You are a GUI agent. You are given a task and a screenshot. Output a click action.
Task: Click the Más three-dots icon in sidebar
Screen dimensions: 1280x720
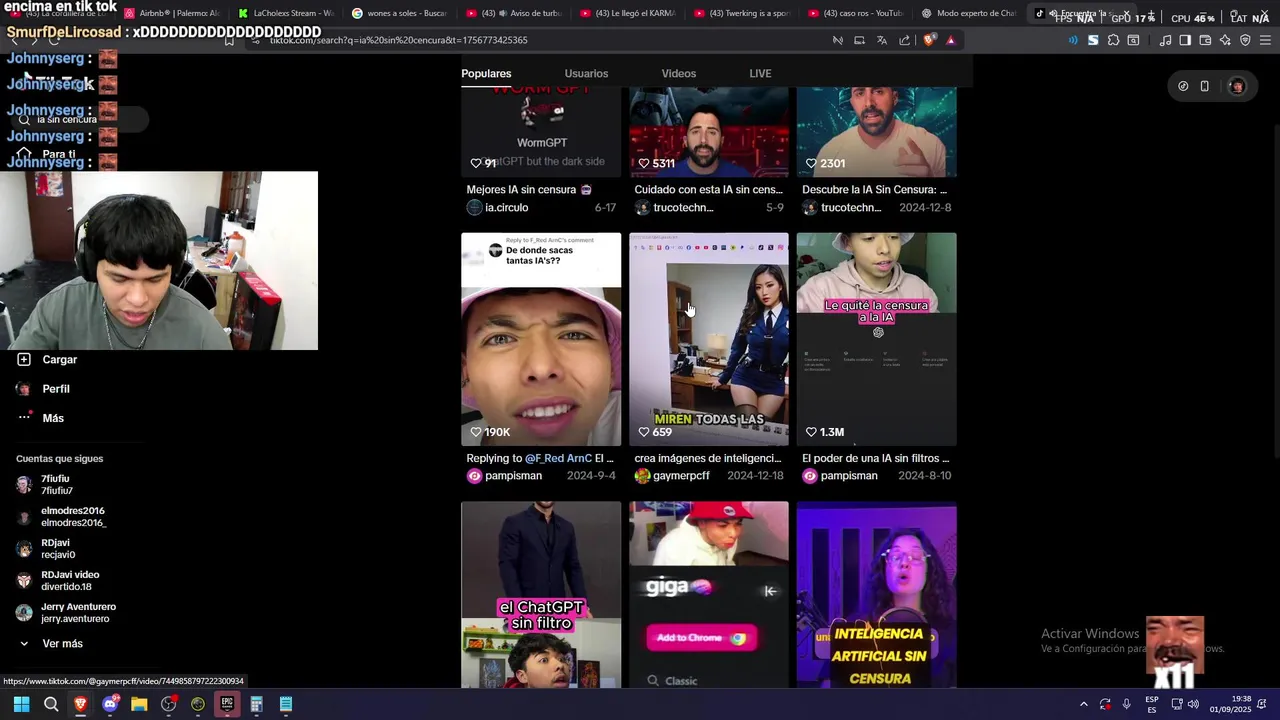point(24,417)
